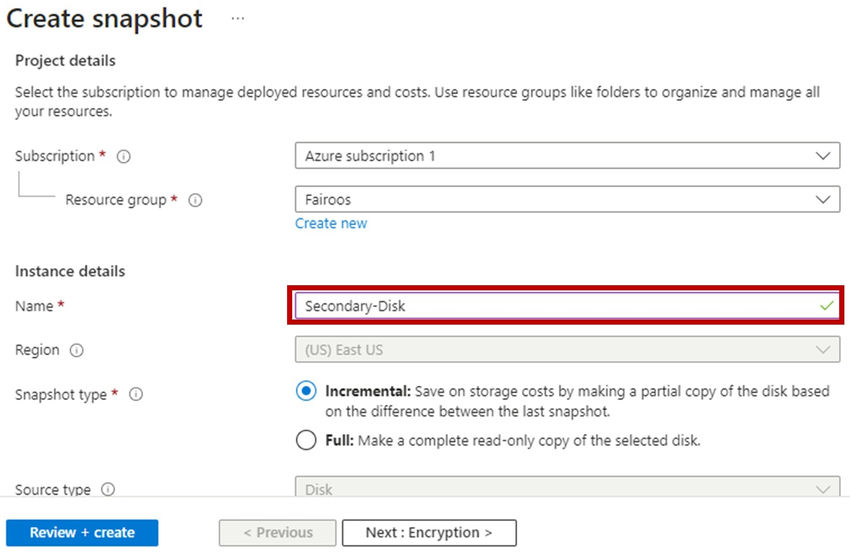The image size is (850, 552).
Task: Expand the Source type Disk dropdown
Action: coord(567,489)
